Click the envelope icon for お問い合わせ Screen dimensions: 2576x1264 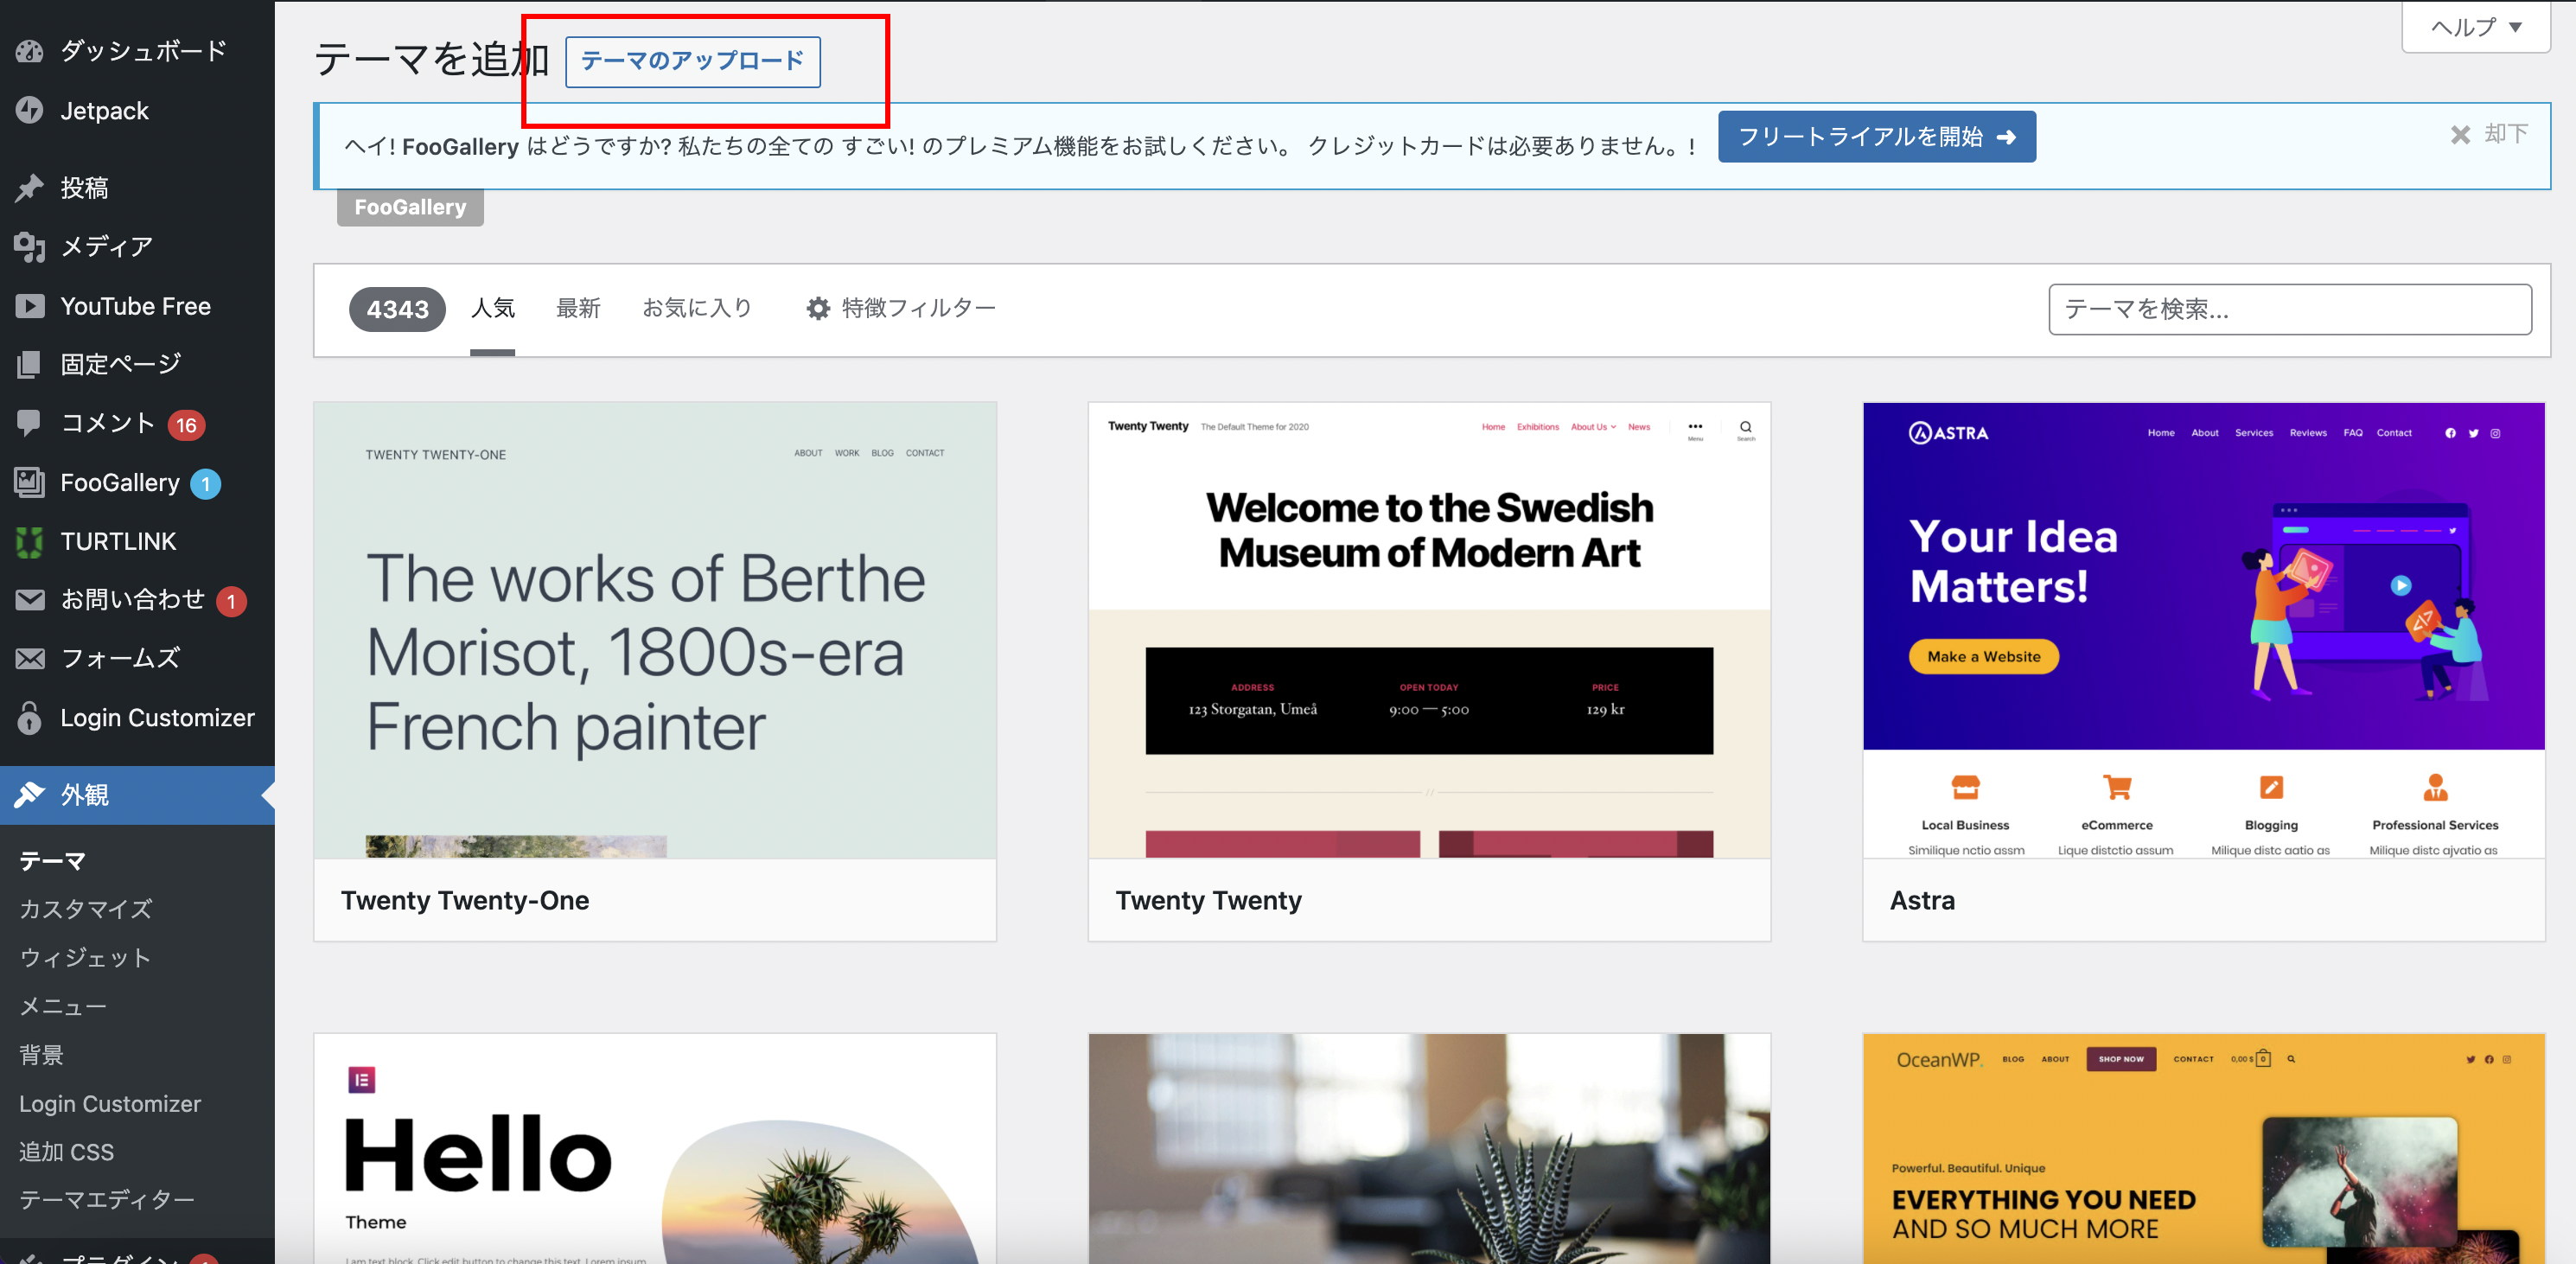click(x=30, y=599)
